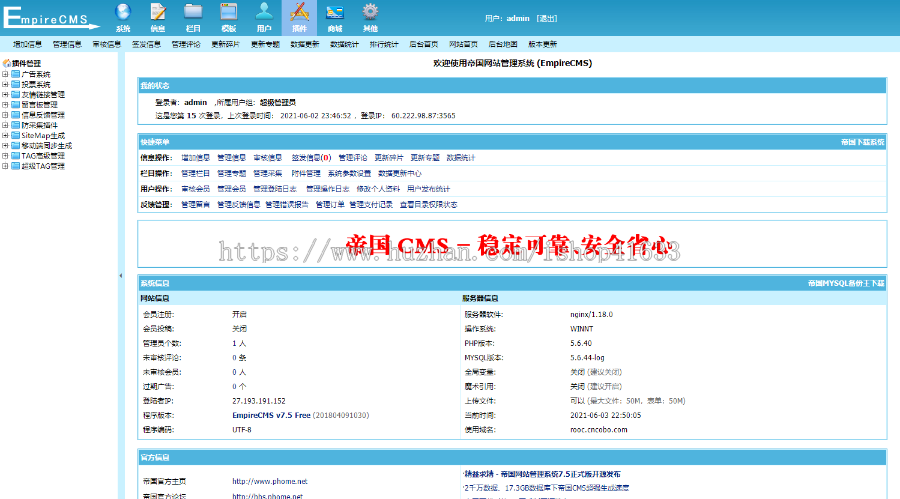Open the 栏目 (Column) folder icon
900x499 pixels.
(x=193, y=12)
